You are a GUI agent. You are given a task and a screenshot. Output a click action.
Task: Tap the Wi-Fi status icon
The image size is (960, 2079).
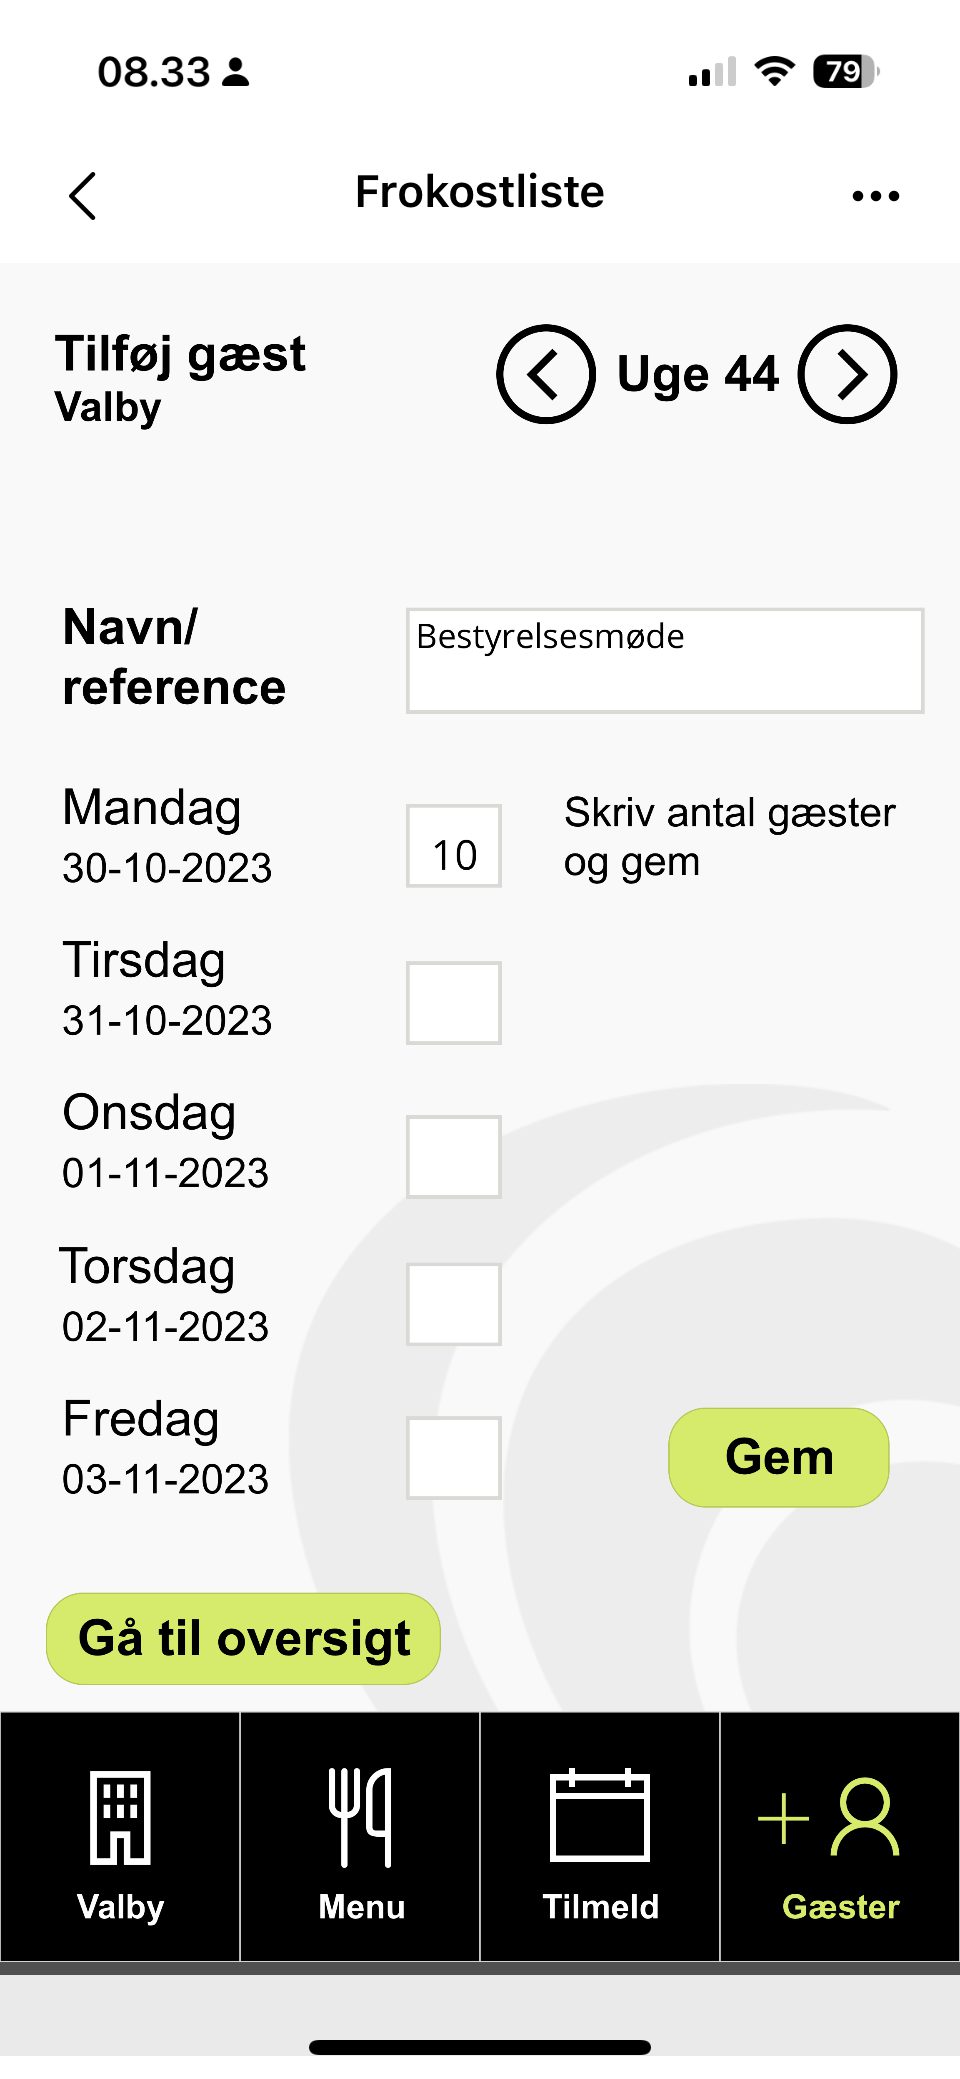(774, 71)
